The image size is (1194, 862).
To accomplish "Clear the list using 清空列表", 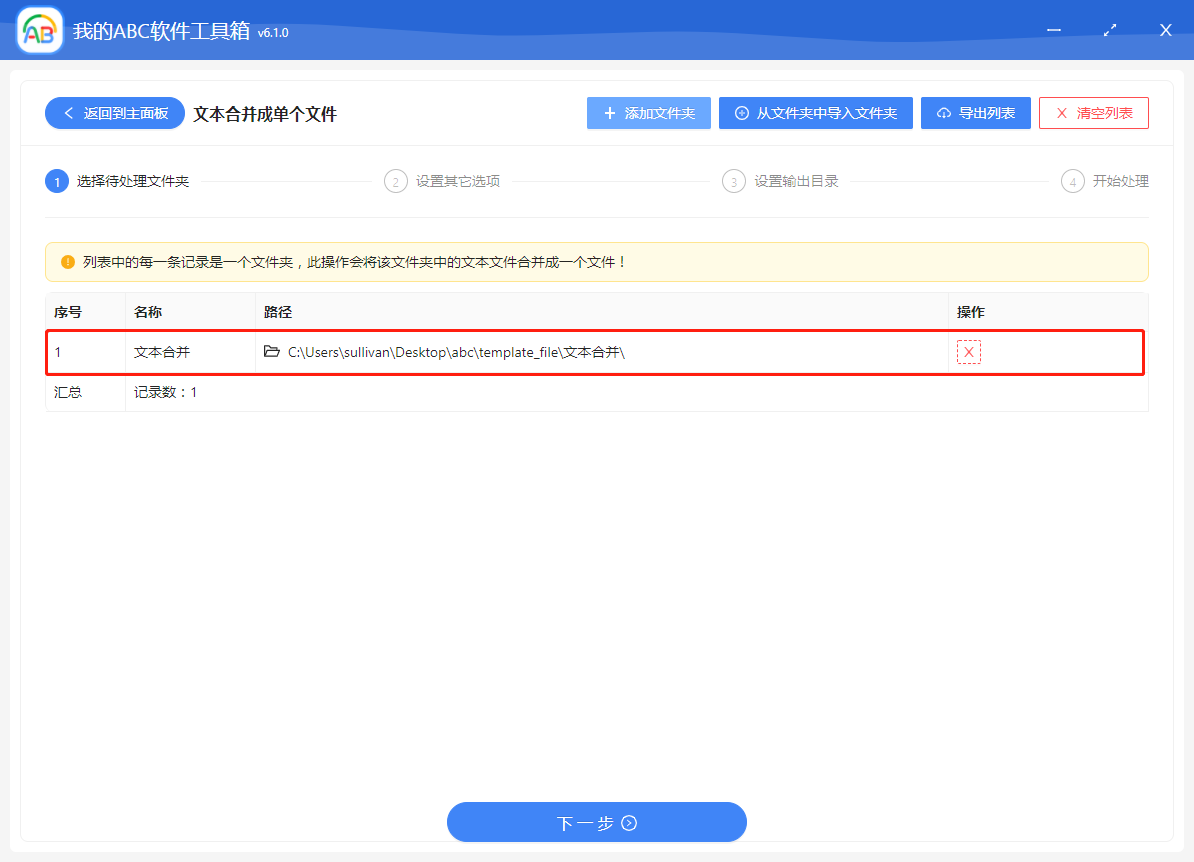I will [x=1093, y=114].
